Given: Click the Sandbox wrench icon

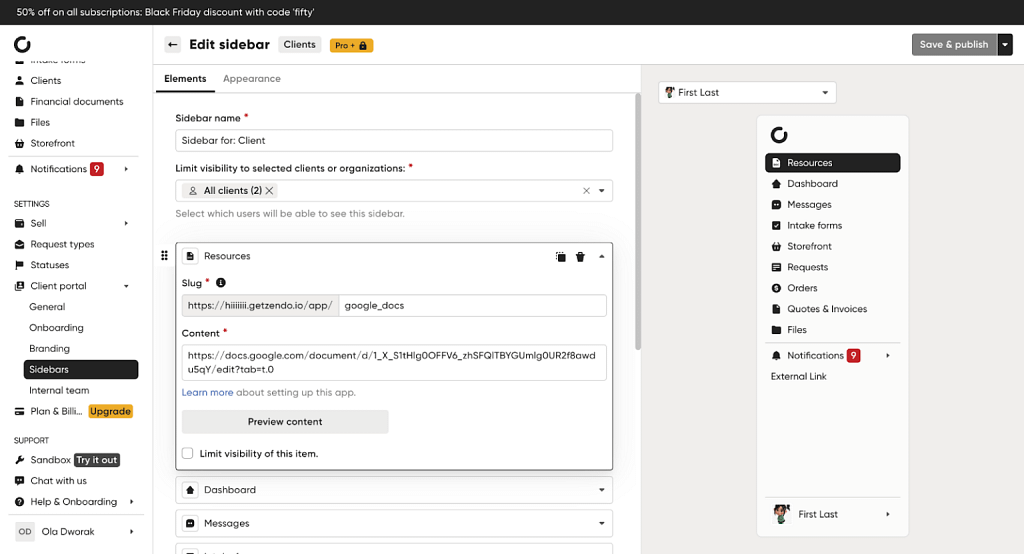Looking at the screenshot, I should point(20,460).
